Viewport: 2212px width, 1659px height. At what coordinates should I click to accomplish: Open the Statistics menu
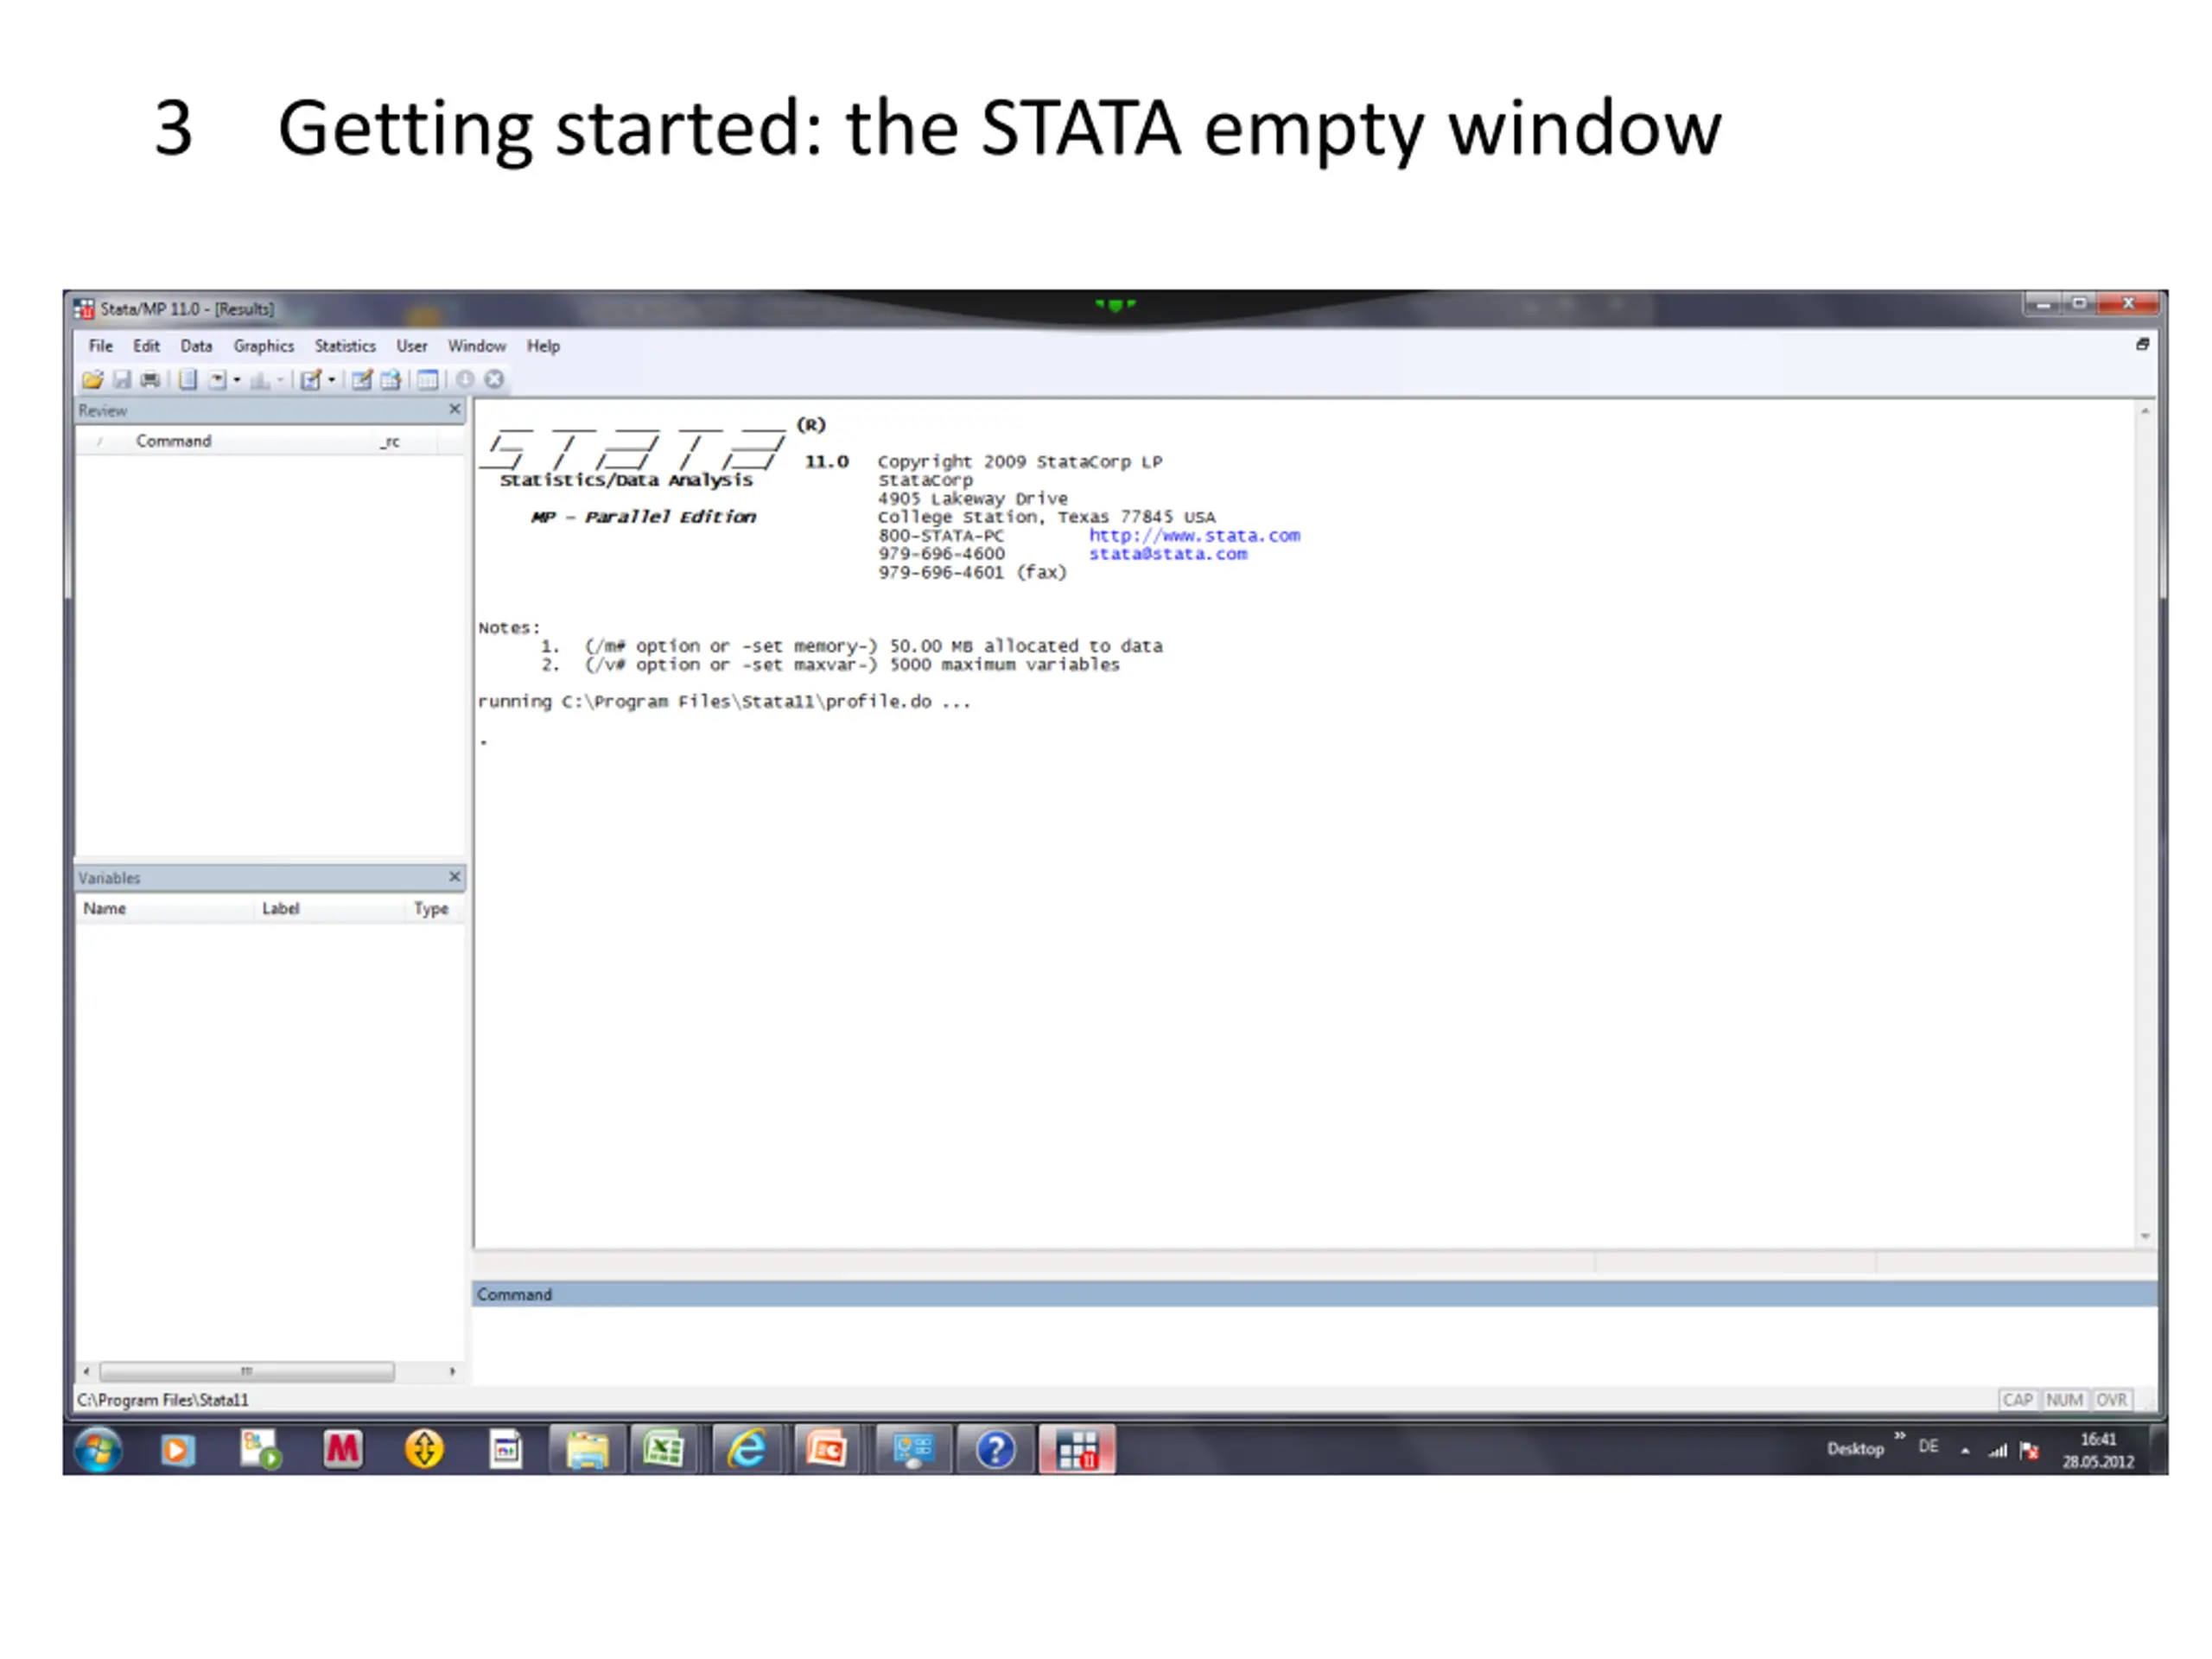click(x=345, y=346)
